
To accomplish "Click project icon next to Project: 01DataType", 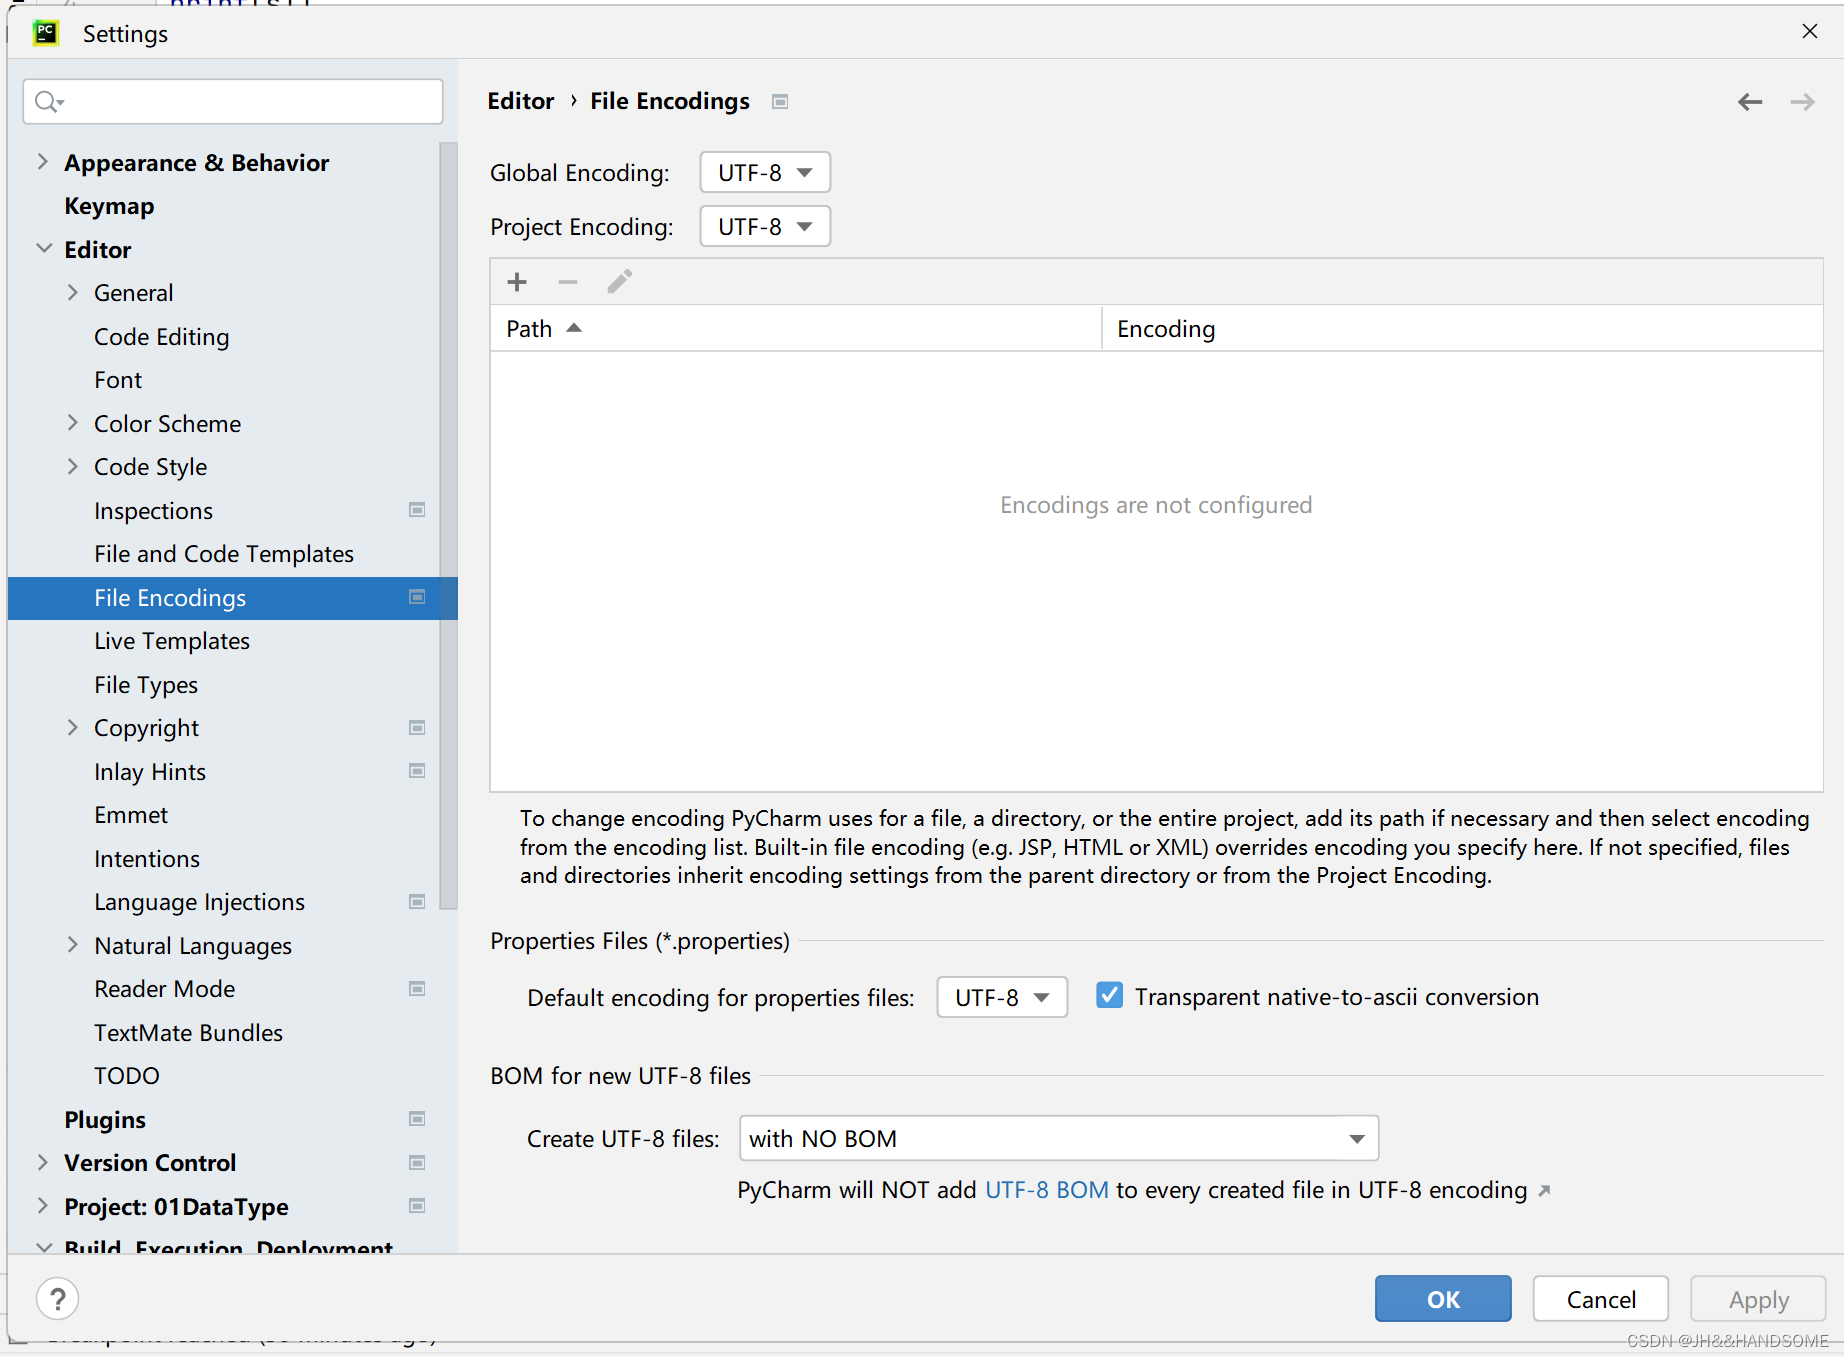I will tap(417, 1206).
